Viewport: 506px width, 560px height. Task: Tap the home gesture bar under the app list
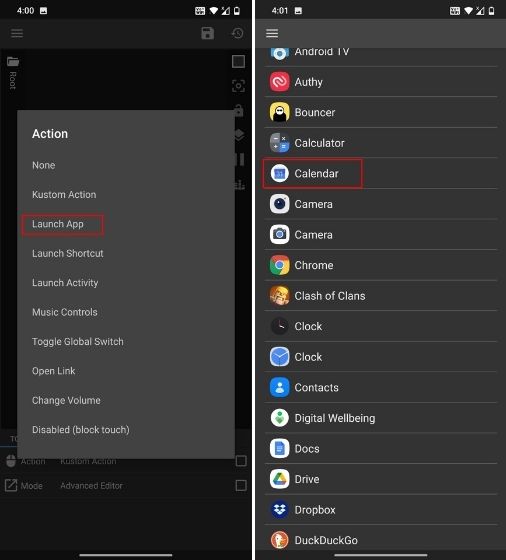click(380, 555)
